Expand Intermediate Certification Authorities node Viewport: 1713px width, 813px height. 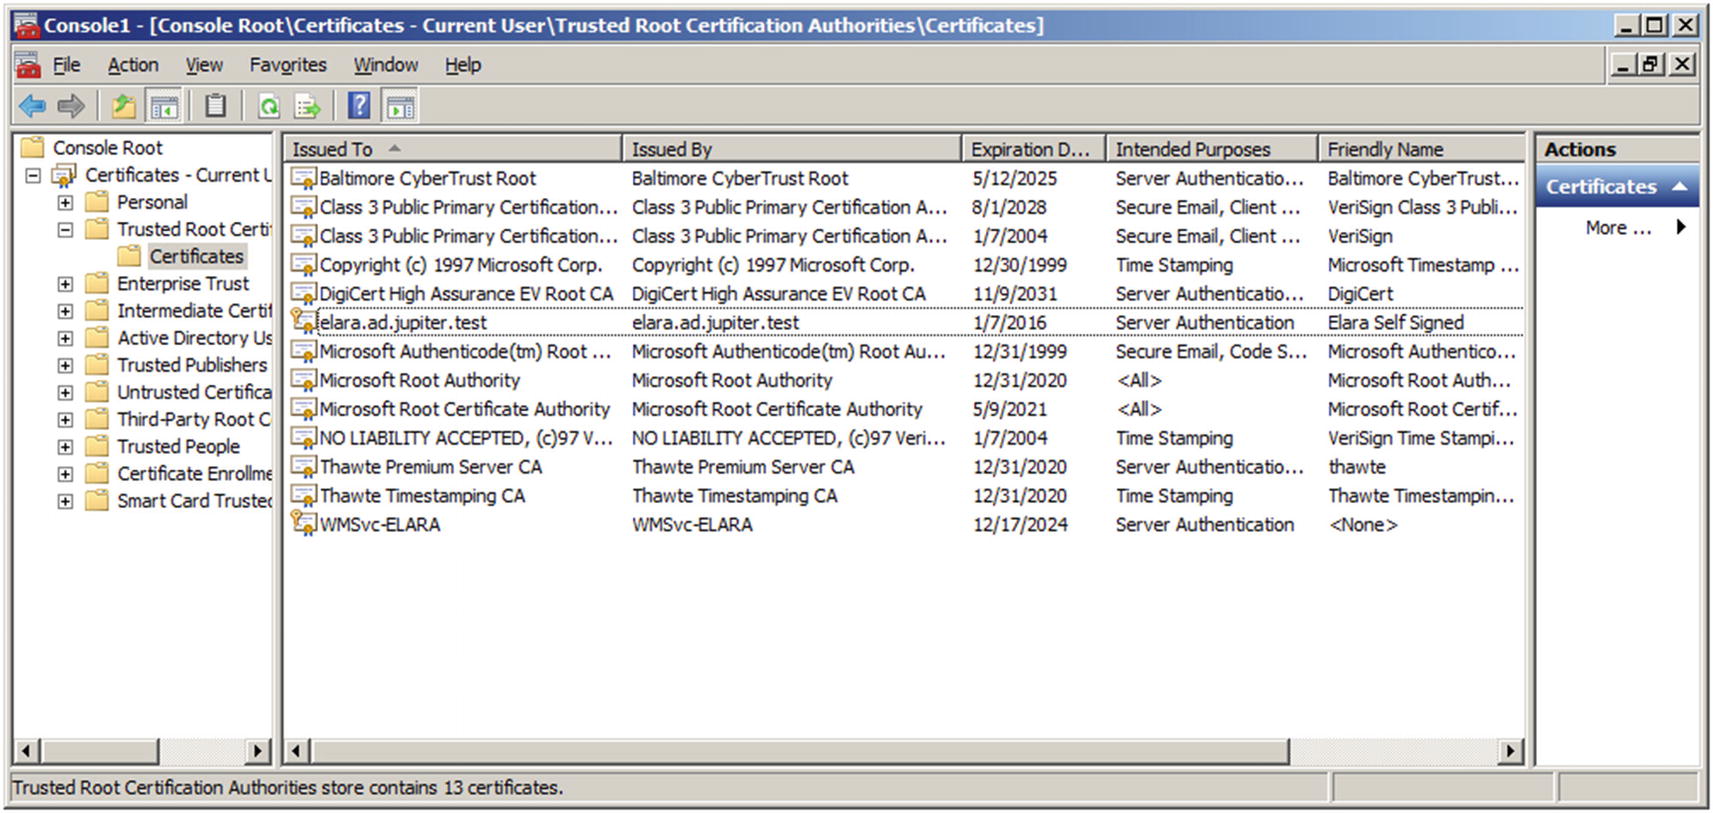tap(65, 311)
